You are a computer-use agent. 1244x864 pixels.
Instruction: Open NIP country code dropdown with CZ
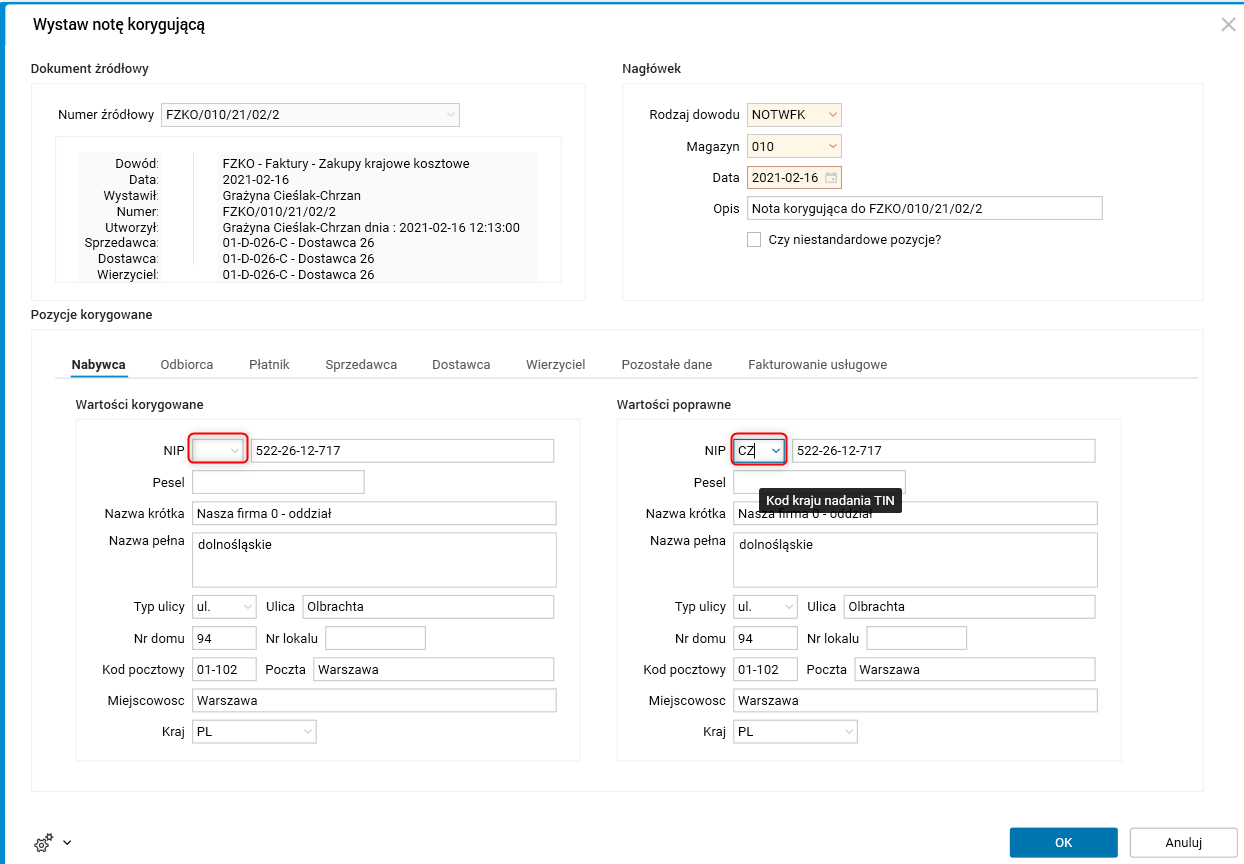[x=774, y=451]
